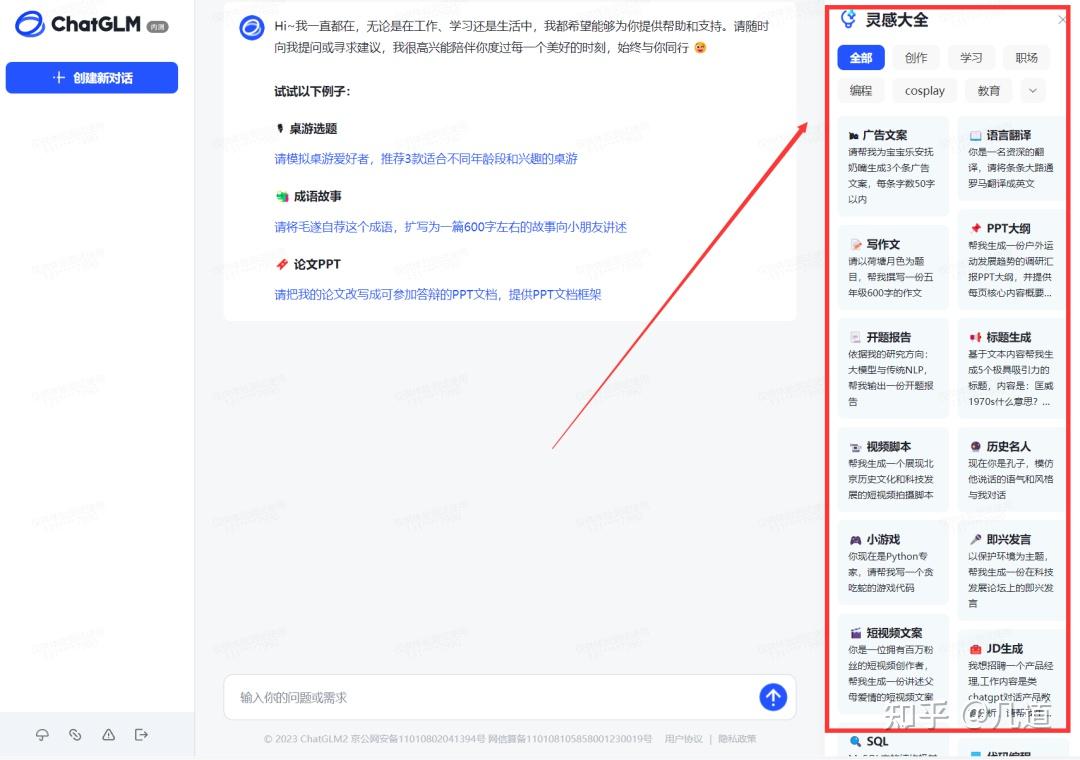The height and width of the screenshot is (760, 1080).
Task: Click the 广告文案 card icon
Action: [x=854, y=136]
